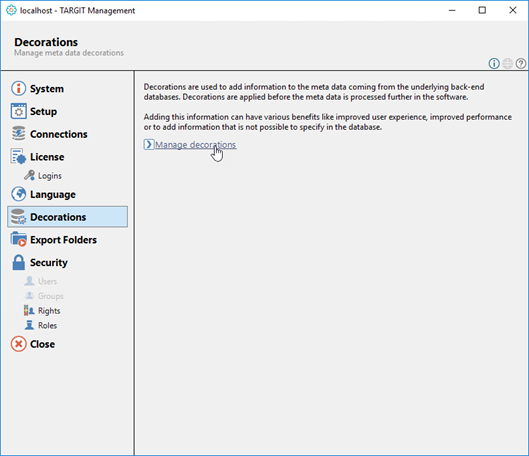
Task: Open the Rights item under Security
Action: [x=42, y=311]
